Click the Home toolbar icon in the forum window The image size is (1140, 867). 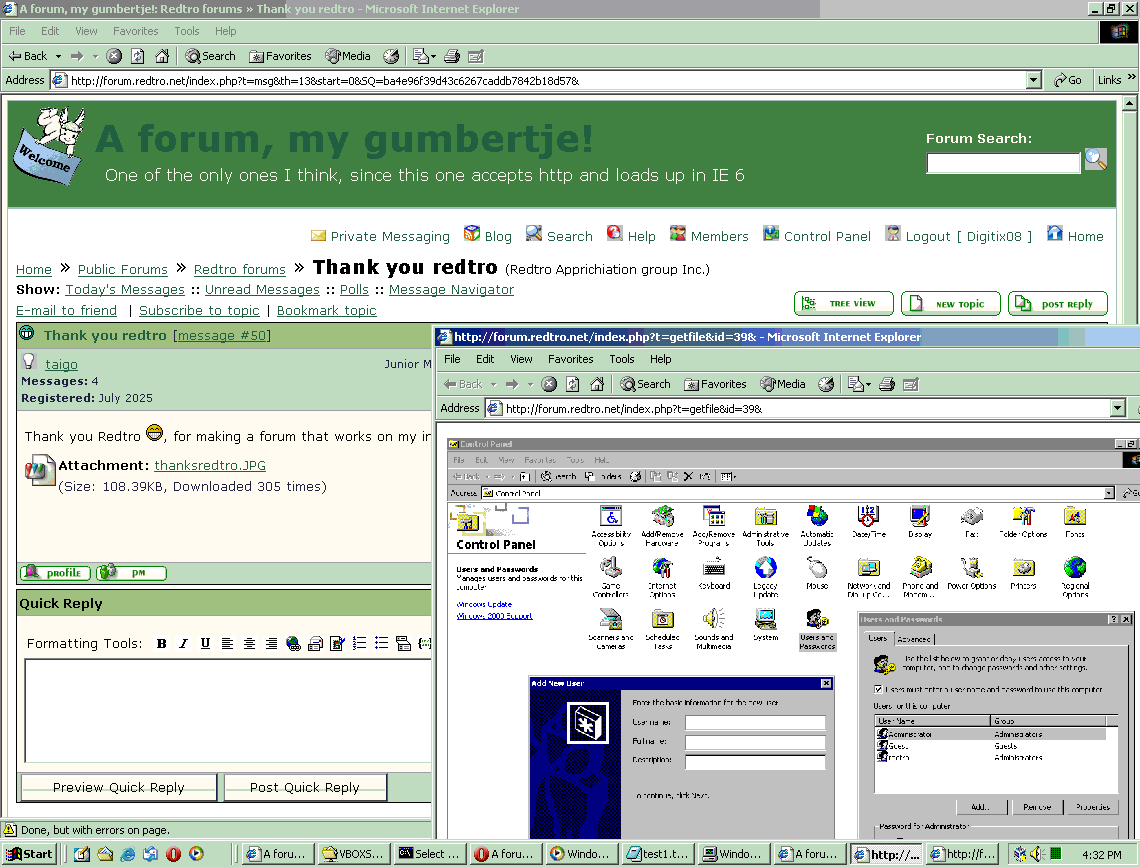click(x=162, y=56)
